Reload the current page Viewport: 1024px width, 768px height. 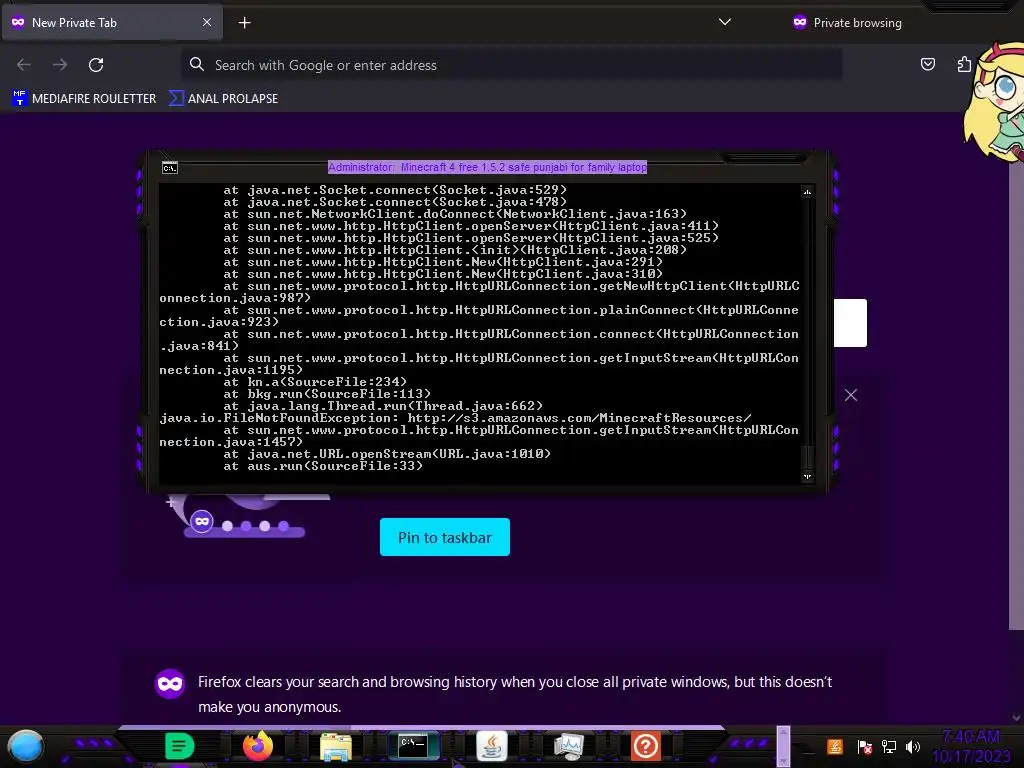click(x=96, y=65)
